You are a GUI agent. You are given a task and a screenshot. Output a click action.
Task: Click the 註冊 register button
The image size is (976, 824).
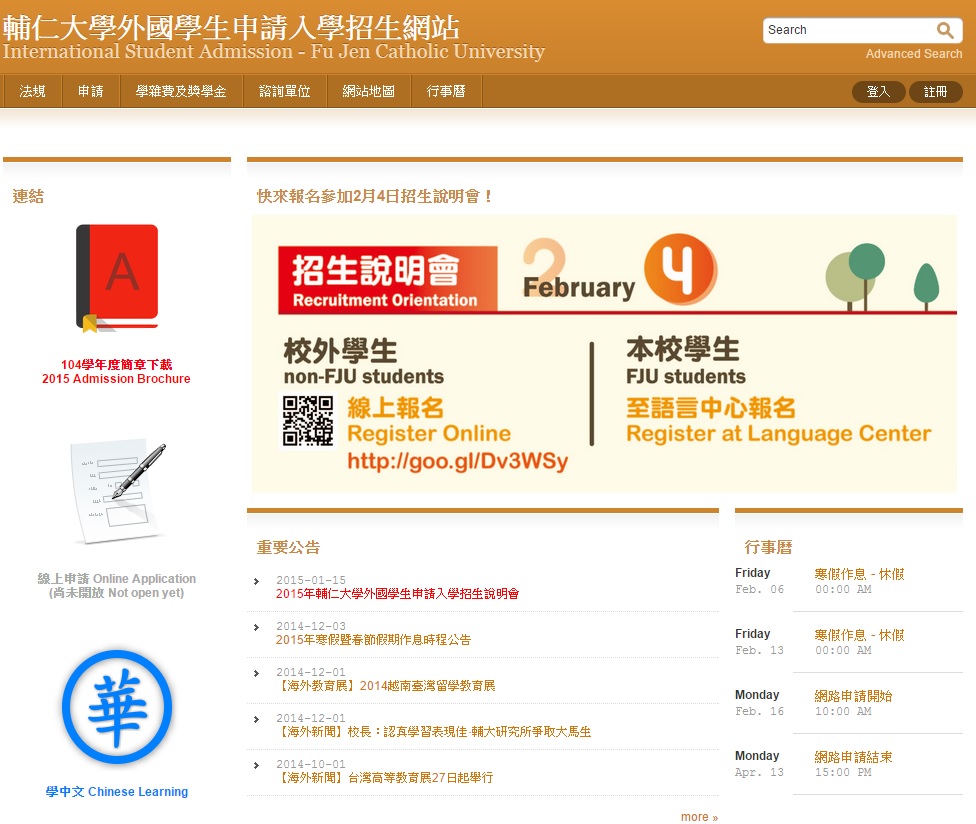936,91
